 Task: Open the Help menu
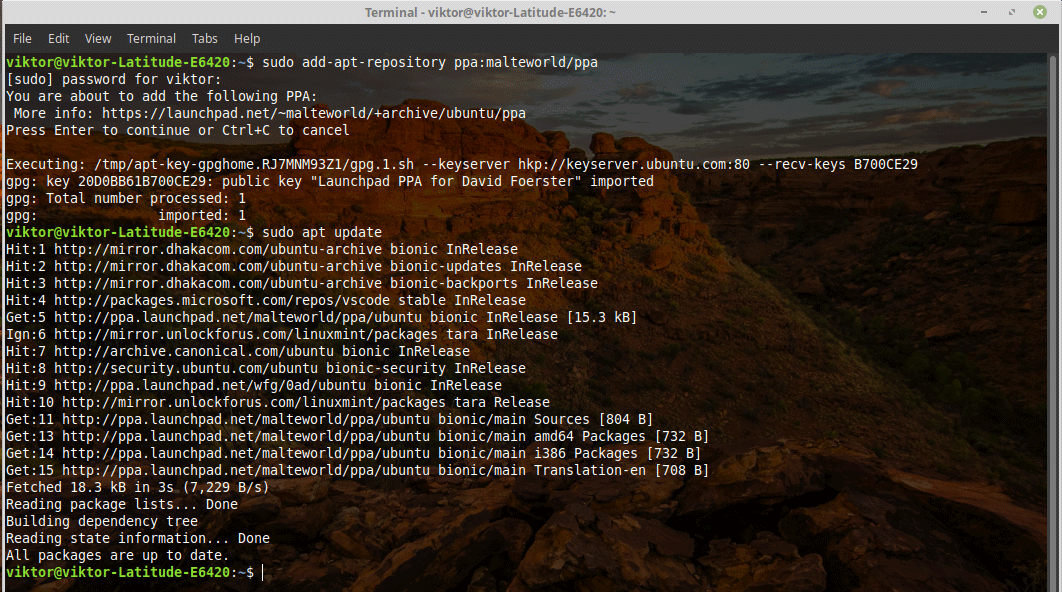point(246,38)
